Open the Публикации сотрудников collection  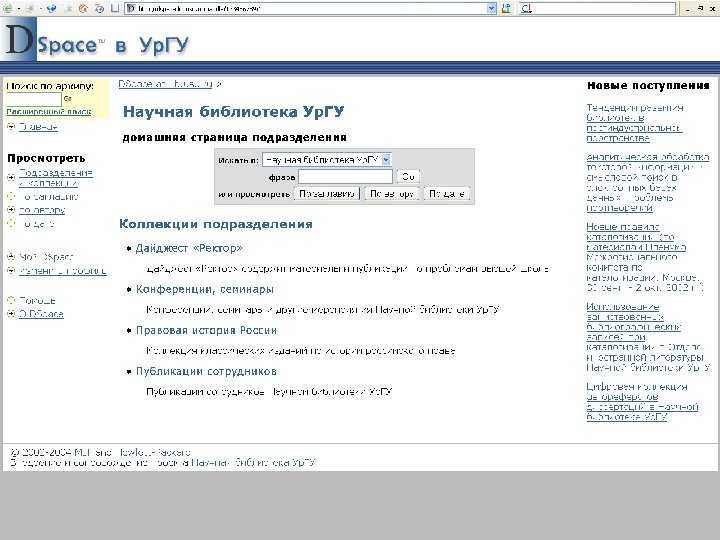[206, 371]
